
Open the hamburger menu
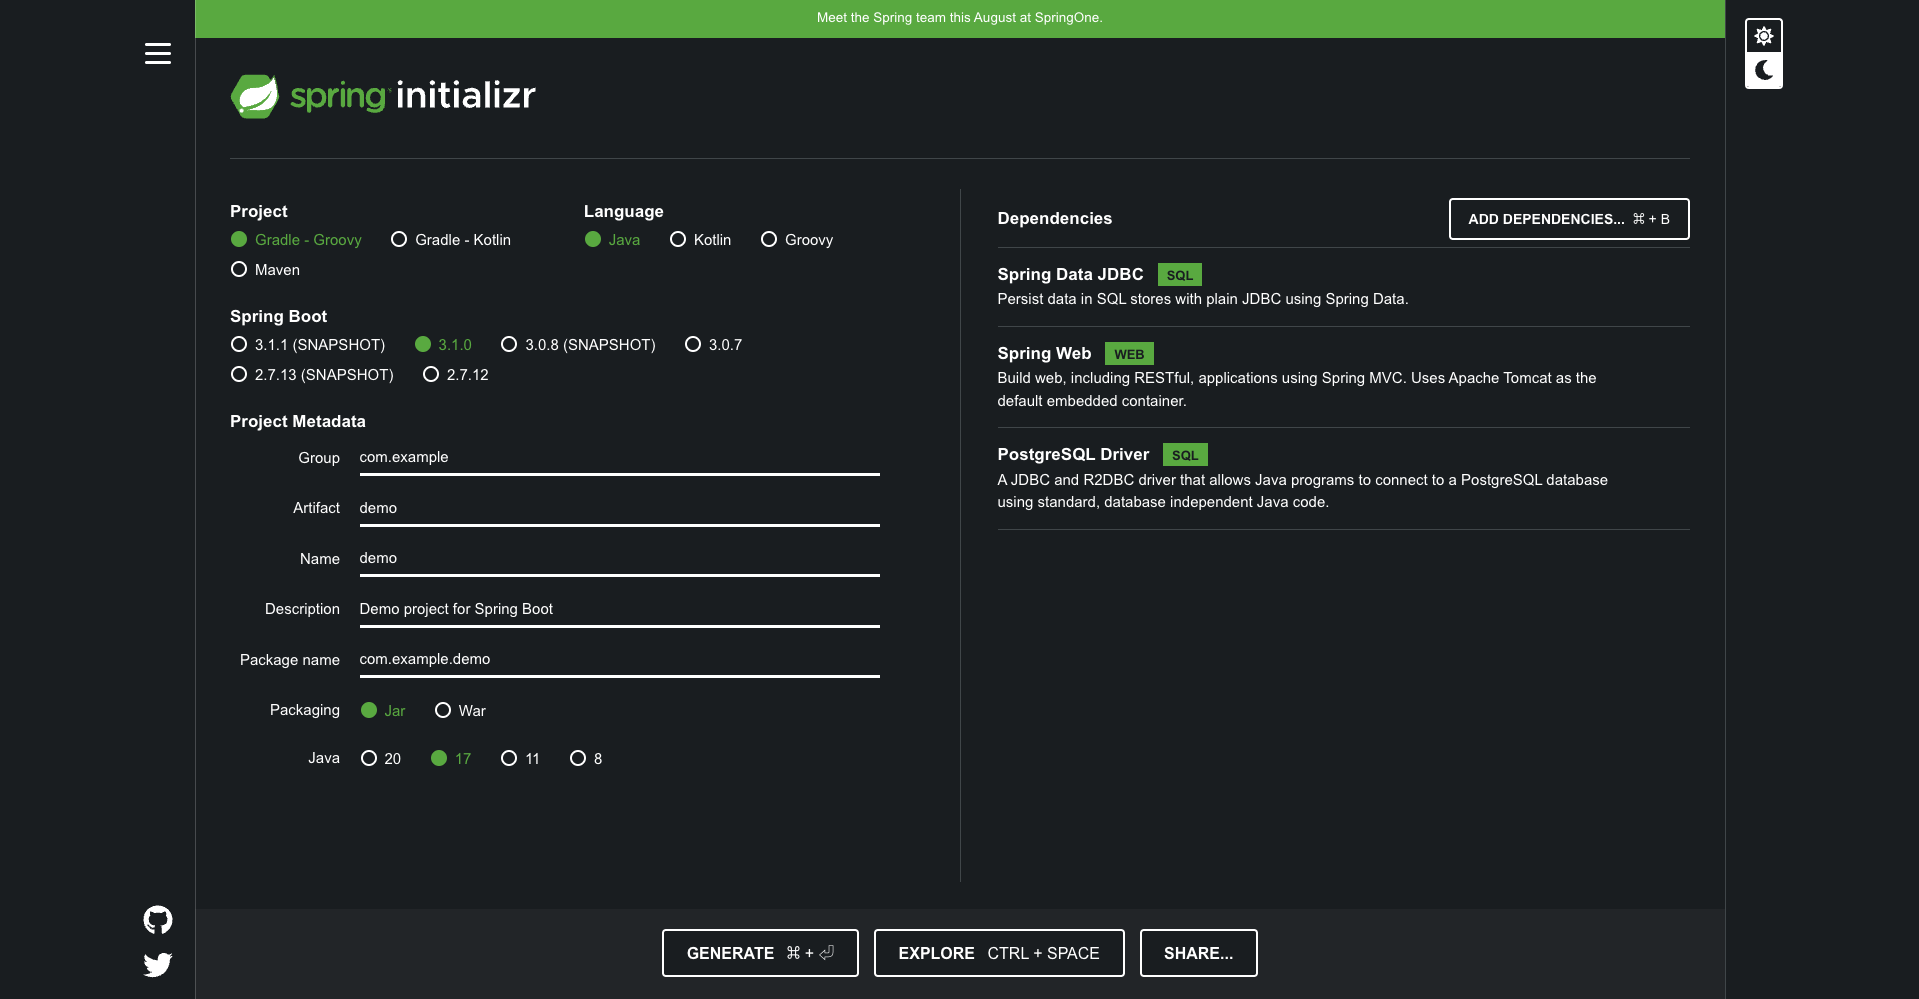158,54
